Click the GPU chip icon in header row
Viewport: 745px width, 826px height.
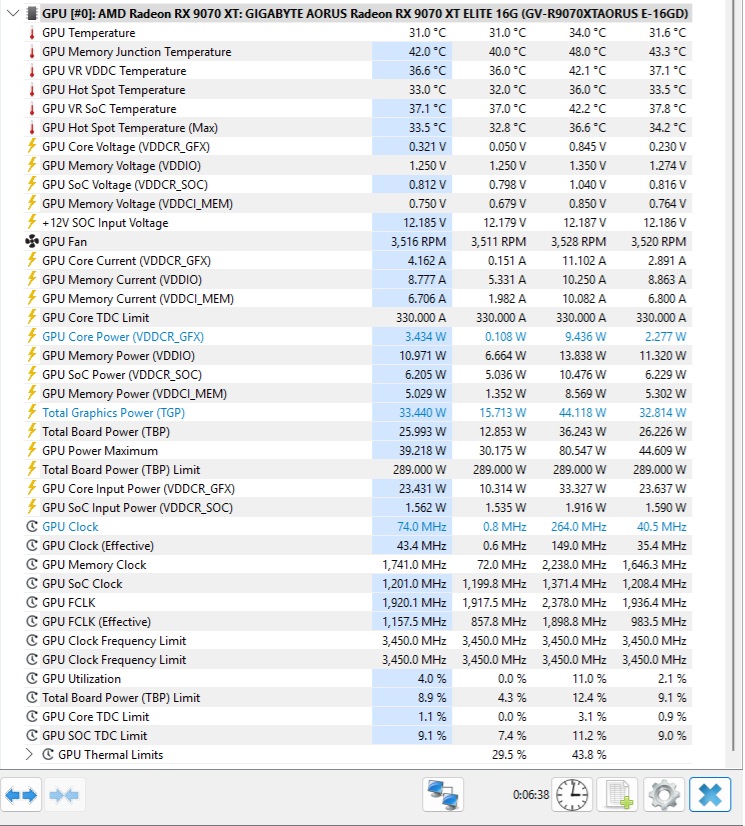point(32,13)
